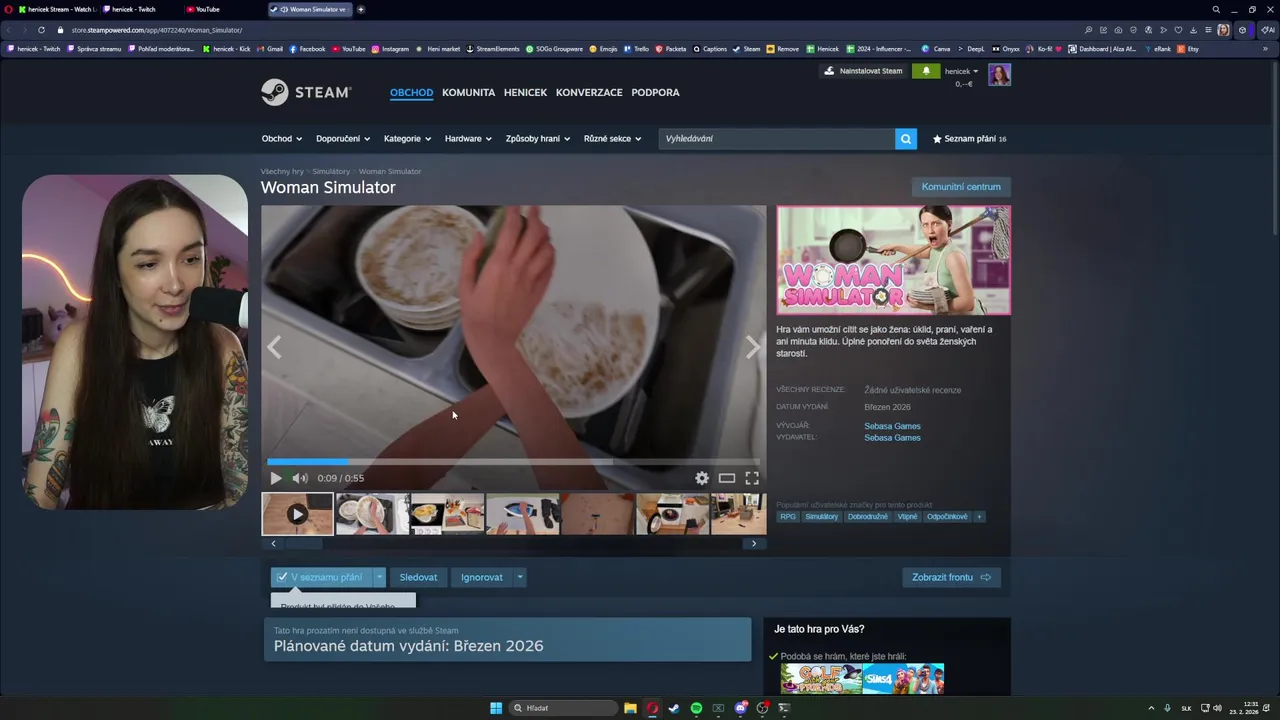Expand the Ignorovat dropdown arrow
The width and height of the screenshot is (1280, 720).
(x=520, y=577)
